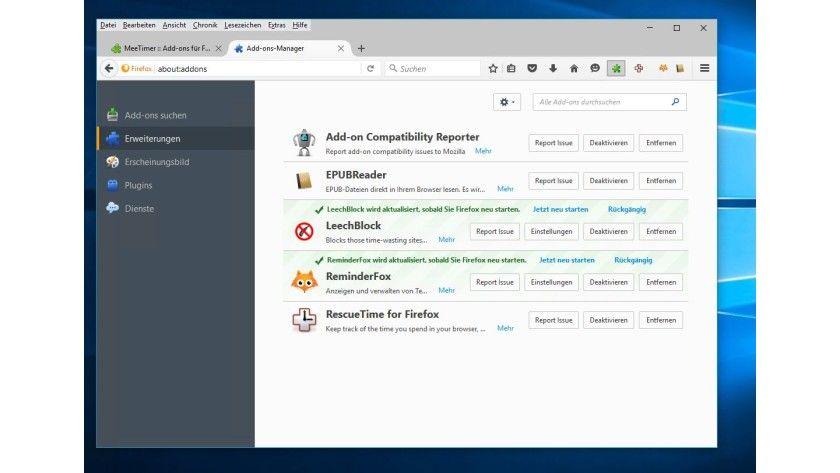Go to the home page icon
This screenshot has width=840, height=473.
tap(574, 69)
